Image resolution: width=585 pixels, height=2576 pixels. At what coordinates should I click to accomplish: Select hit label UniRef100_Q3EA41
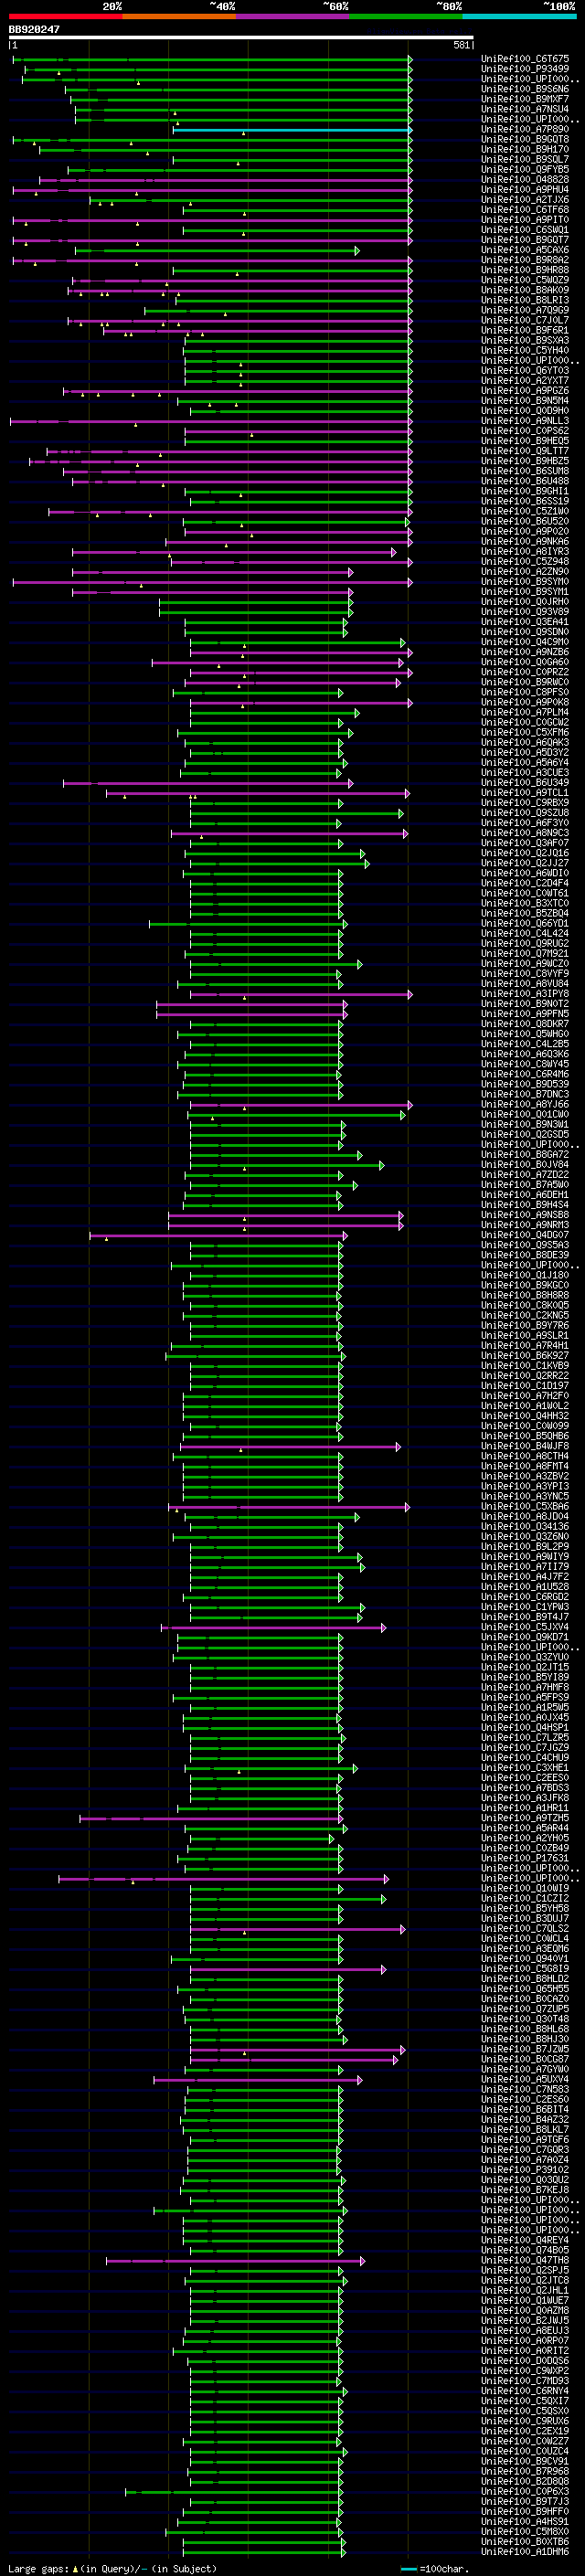coord(525,622)
